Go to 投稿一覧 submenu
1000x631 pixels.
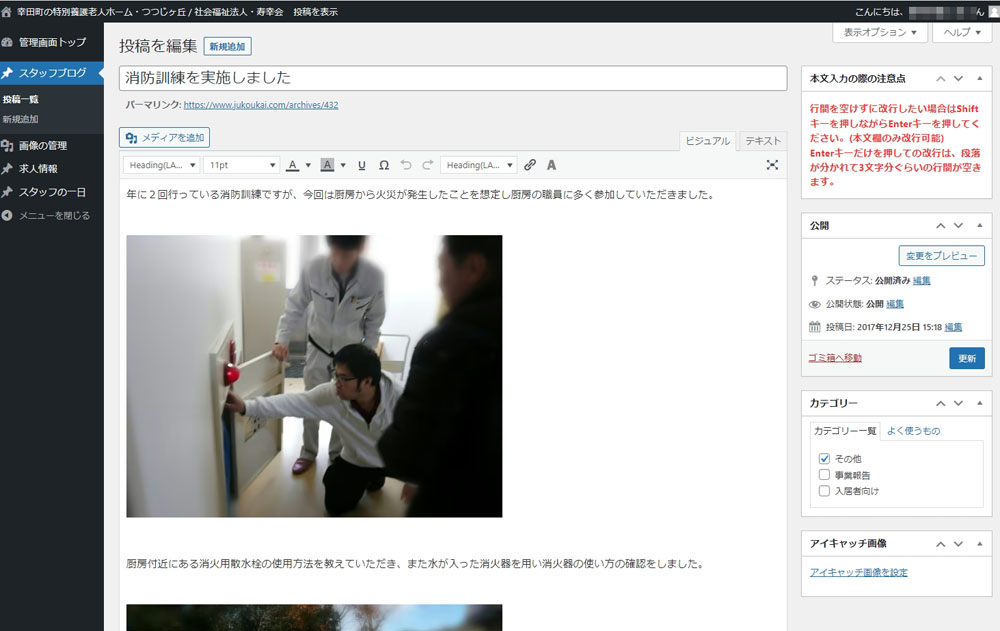(x=20, y=99)
